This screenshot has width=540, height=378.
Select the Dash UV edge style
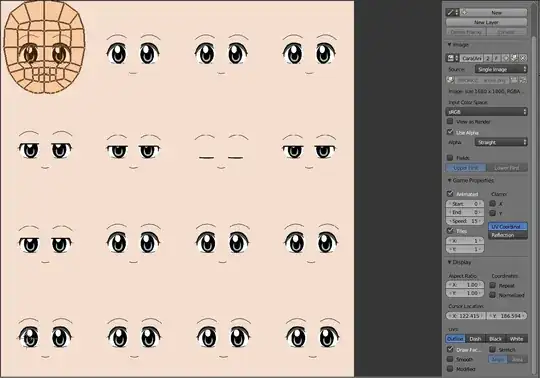[475, 339]
